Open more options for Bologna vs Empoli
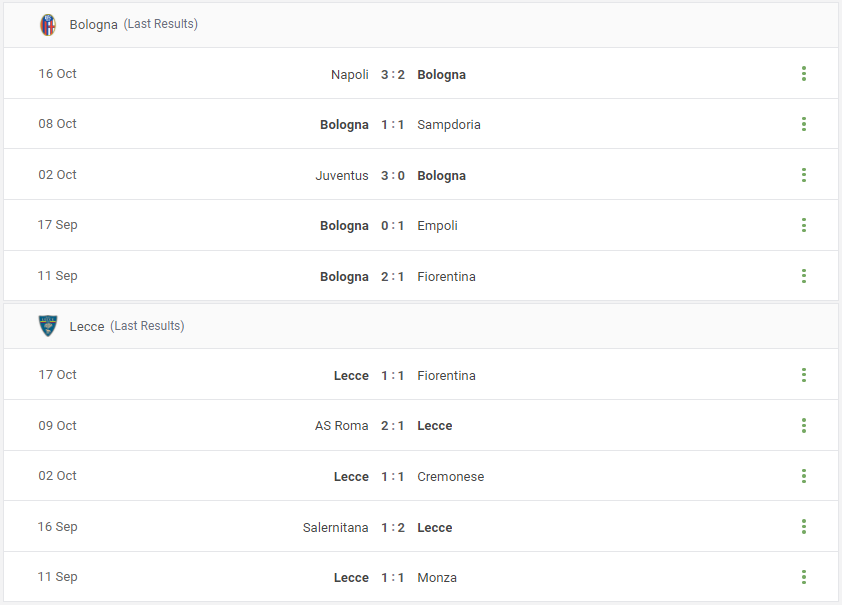The height and width of the screenshot is (605, 842). click(803, 225)
